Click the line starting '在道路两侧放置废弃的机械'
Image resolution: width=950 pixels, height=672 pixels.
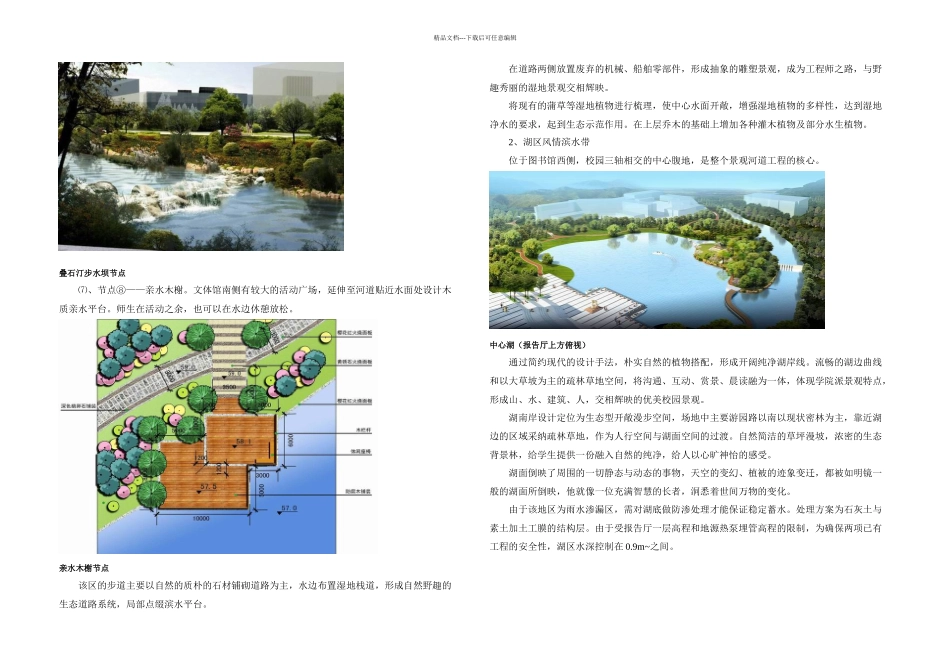pos(695,69)
